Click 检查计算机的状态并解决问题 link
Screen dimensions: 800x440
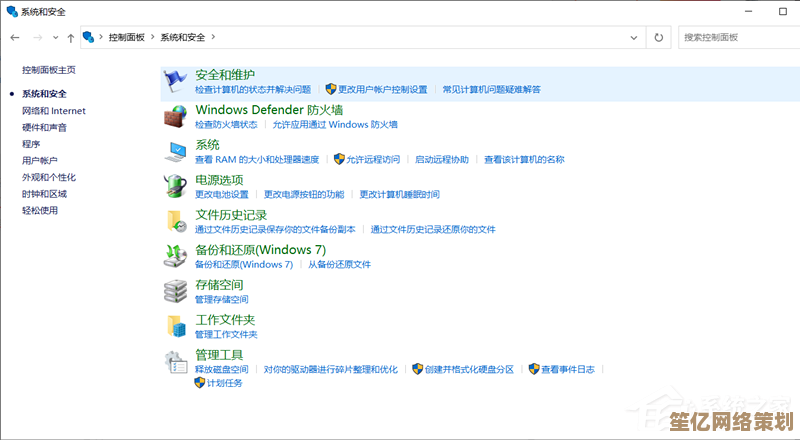pos(253,89)
